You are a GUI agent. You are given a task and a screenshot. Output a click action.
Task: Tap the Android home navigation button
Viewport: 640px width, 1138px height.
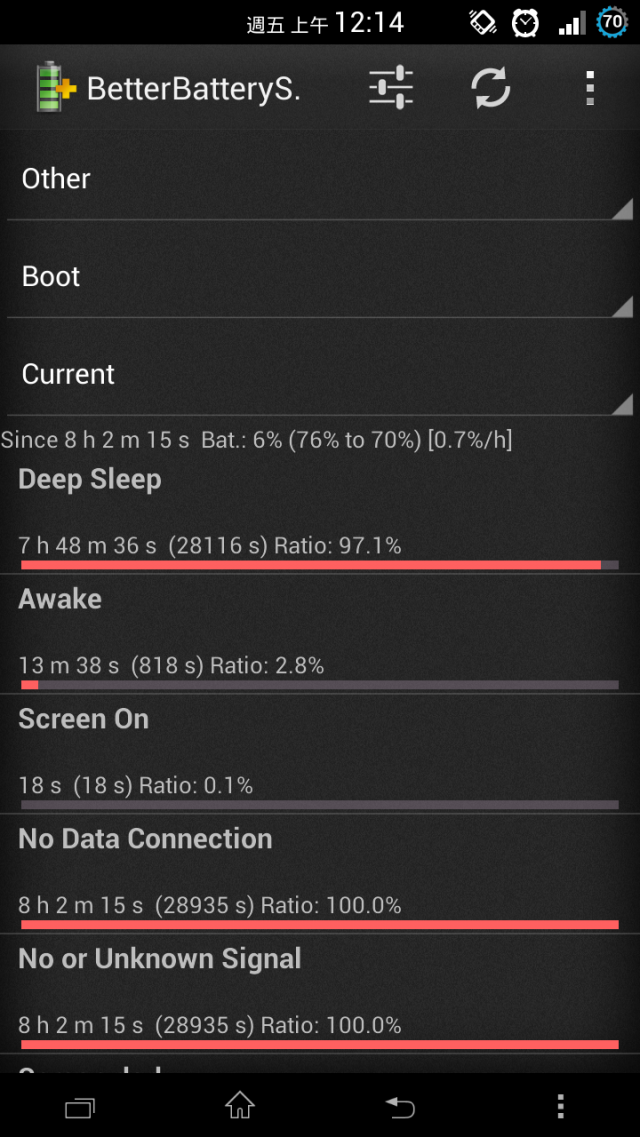[x=239, y=1105]
